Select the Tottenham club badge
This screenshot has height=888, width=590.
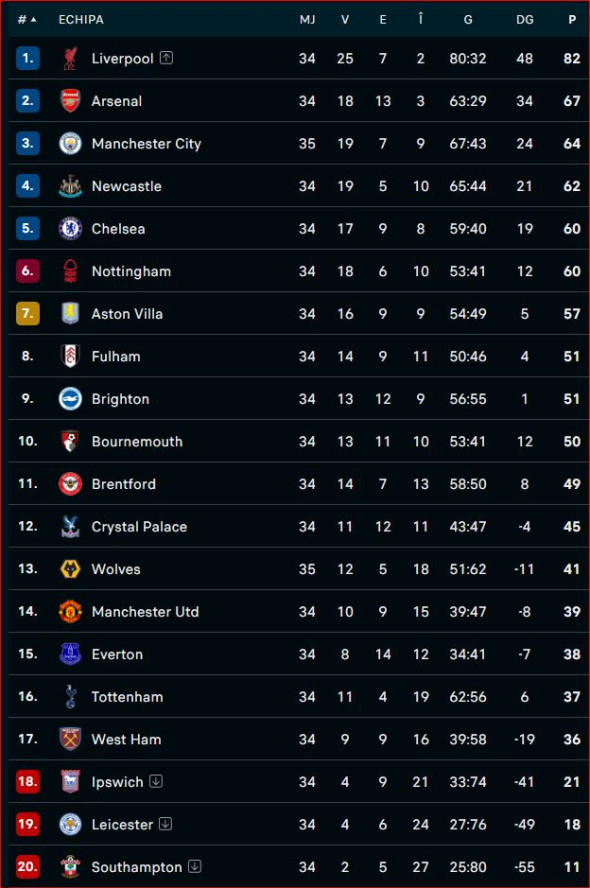pyautogui.click(x=69, y=696)
